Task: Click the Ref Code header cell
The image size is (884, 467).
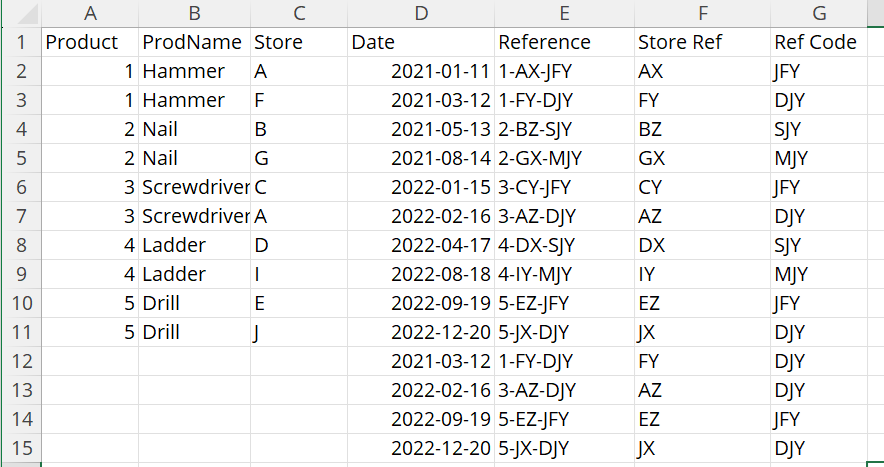Action: 819,42
